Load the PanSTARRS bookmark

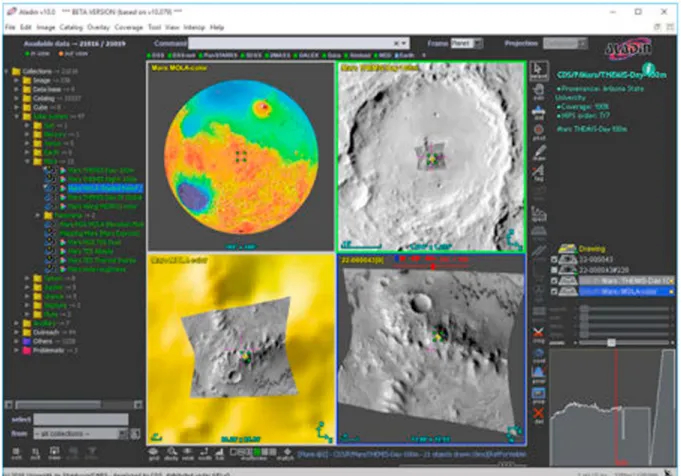pyautogui.click(x=218, y=55)
